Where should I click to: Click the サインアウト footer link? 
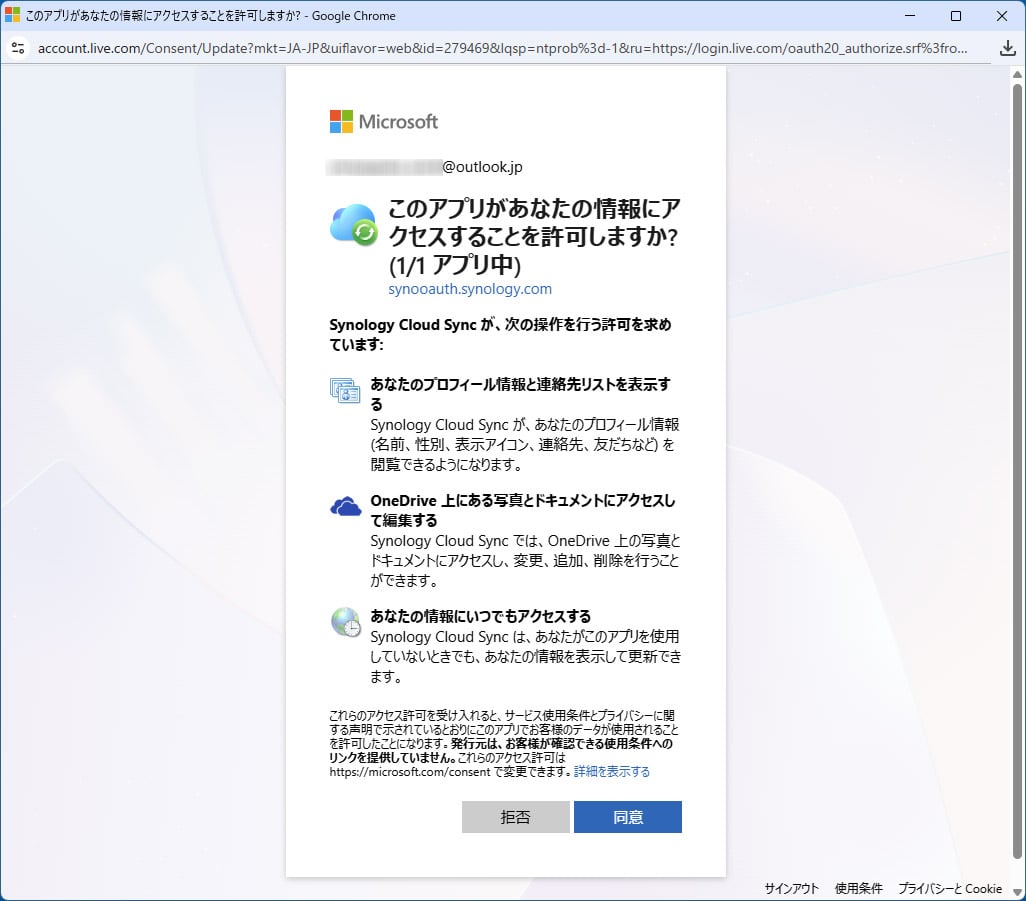pyautogui.click(x=791, y=888)
